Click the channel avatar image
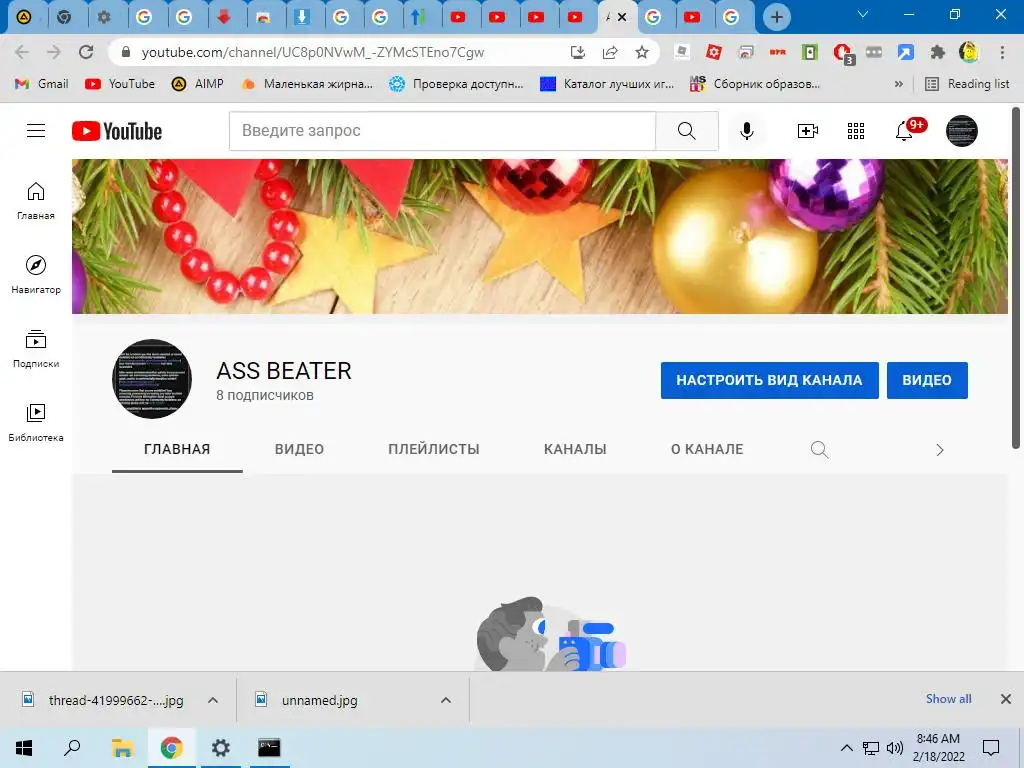1024x768 pixels. click(152, 379)
